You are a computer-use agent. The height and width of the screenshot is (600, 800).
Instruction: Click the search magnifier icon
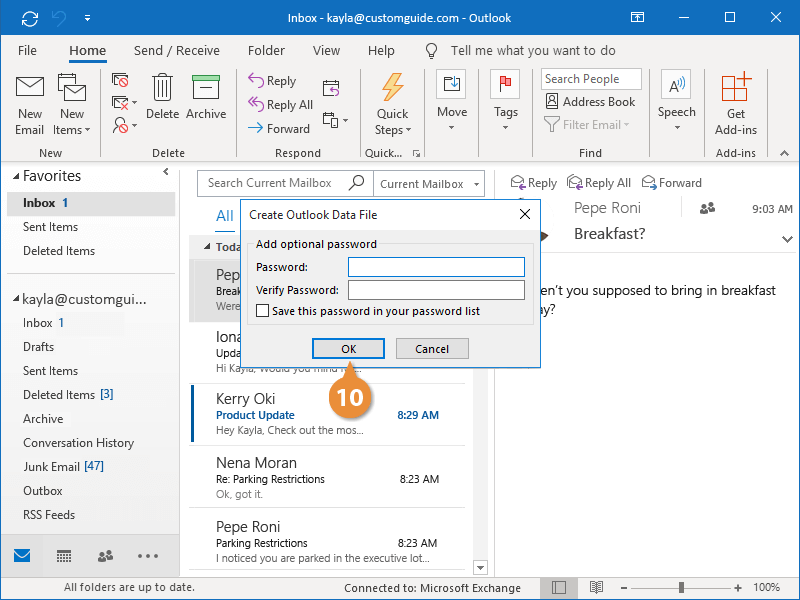tap(356, 183)
